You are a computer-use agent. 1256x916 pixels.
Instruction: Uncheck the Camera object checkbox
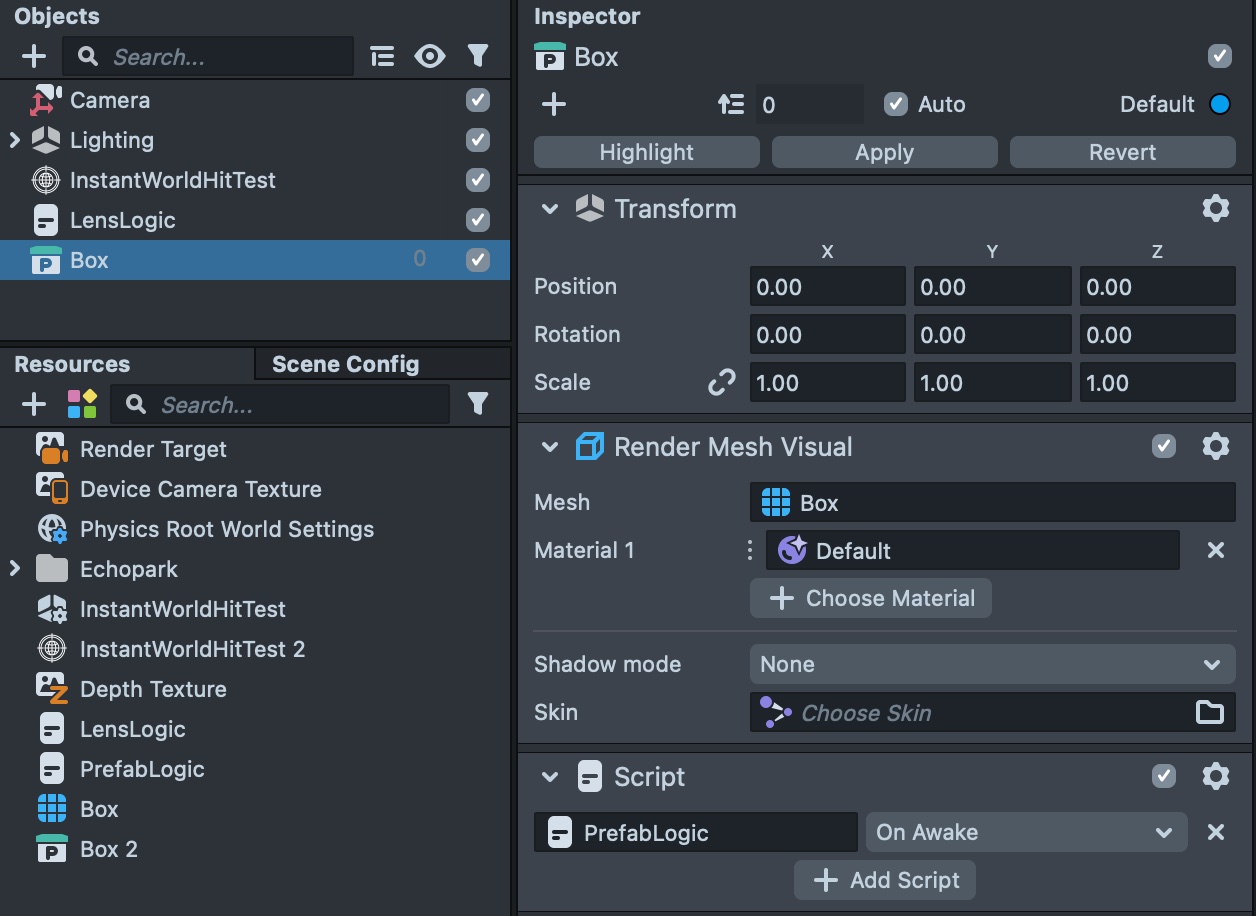[478, 100]
